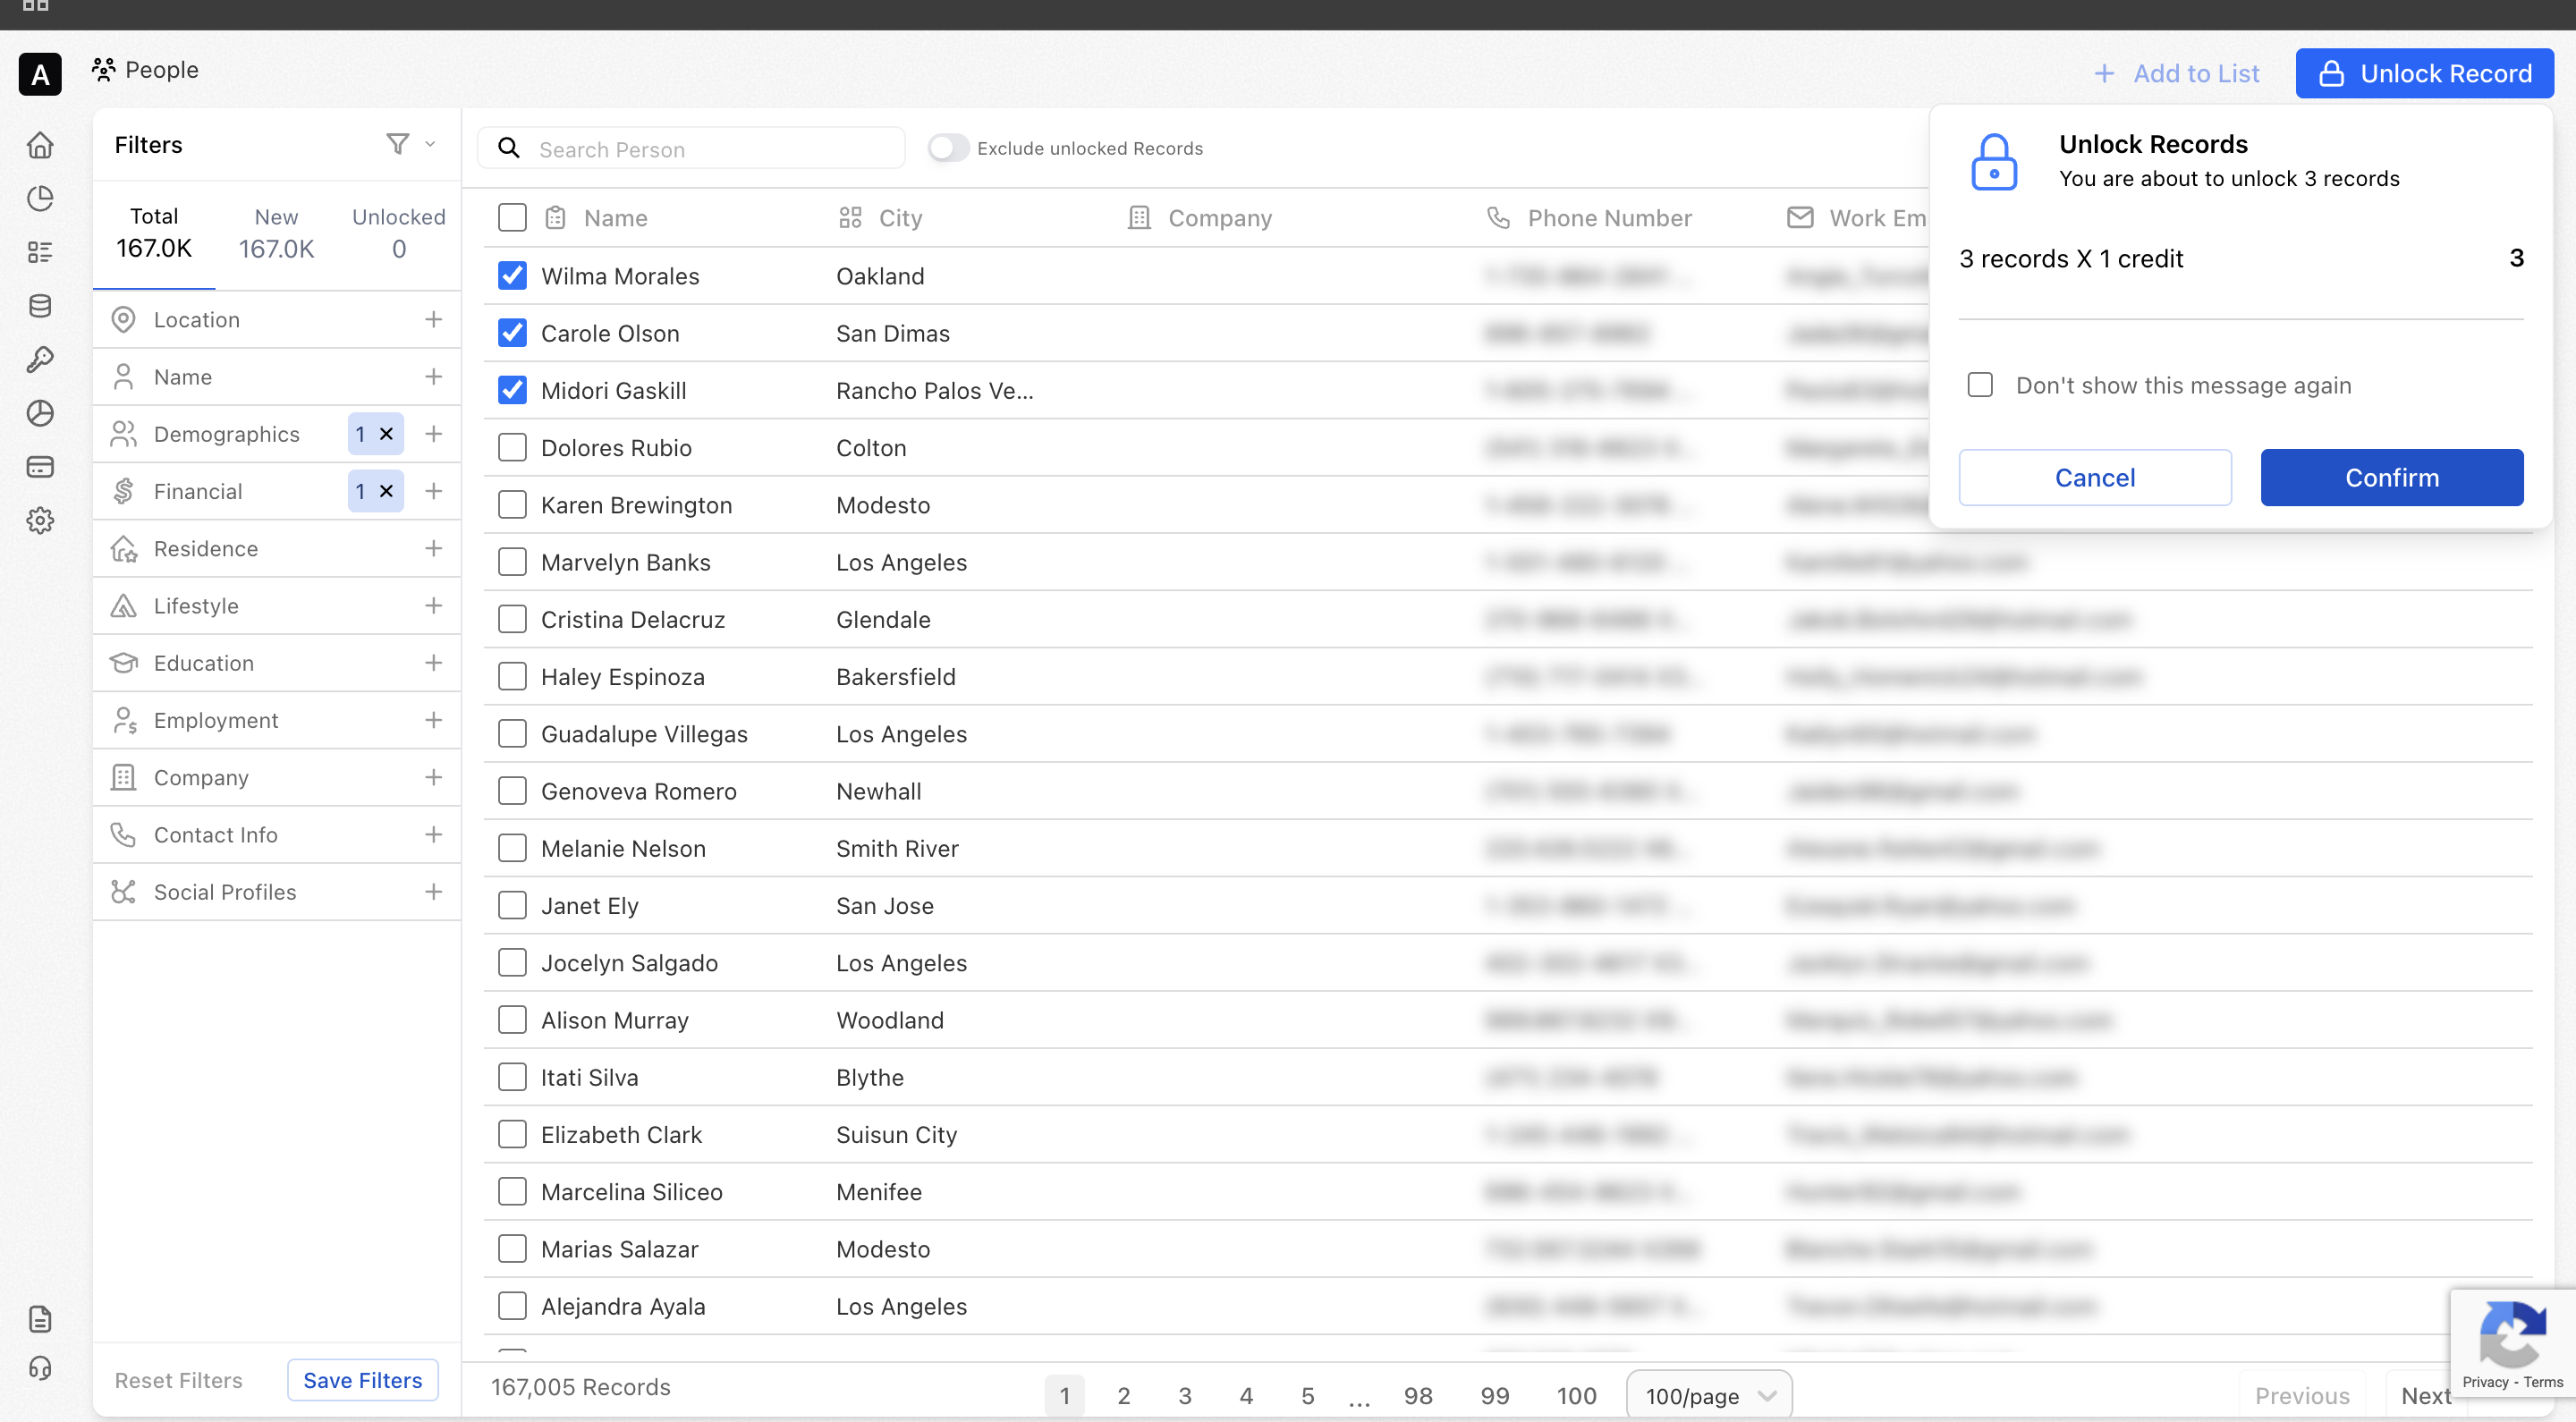
Task: Click the Save Filters button
Action: tap(362, 1380)
